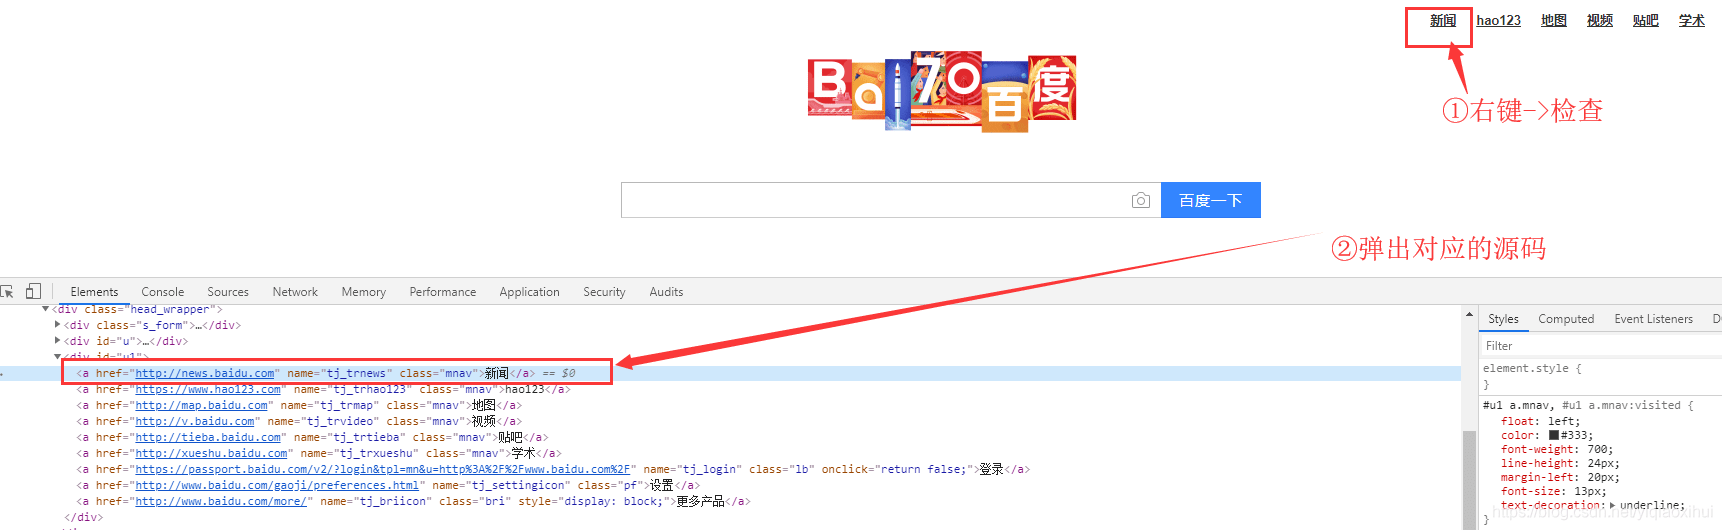Click the gaoji/preferences.html href in source

[x=277, y=485]
